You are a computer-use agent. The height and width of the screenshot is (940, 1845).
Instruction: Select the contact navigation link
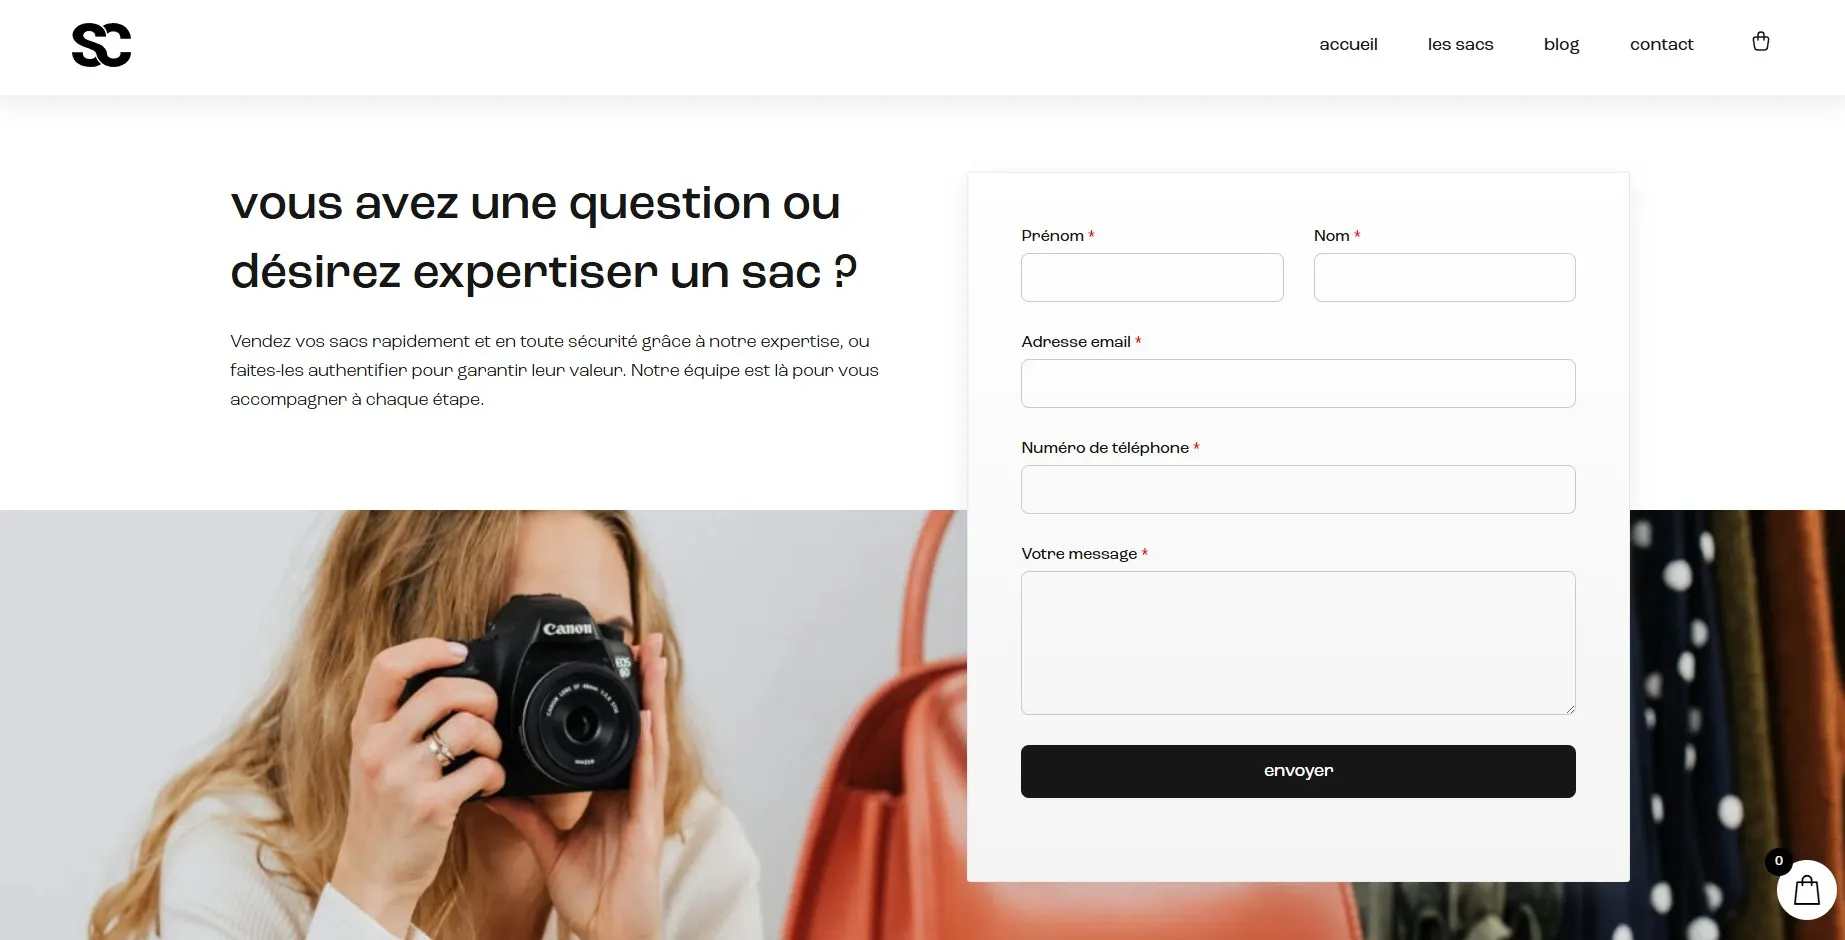point(1661,44)
